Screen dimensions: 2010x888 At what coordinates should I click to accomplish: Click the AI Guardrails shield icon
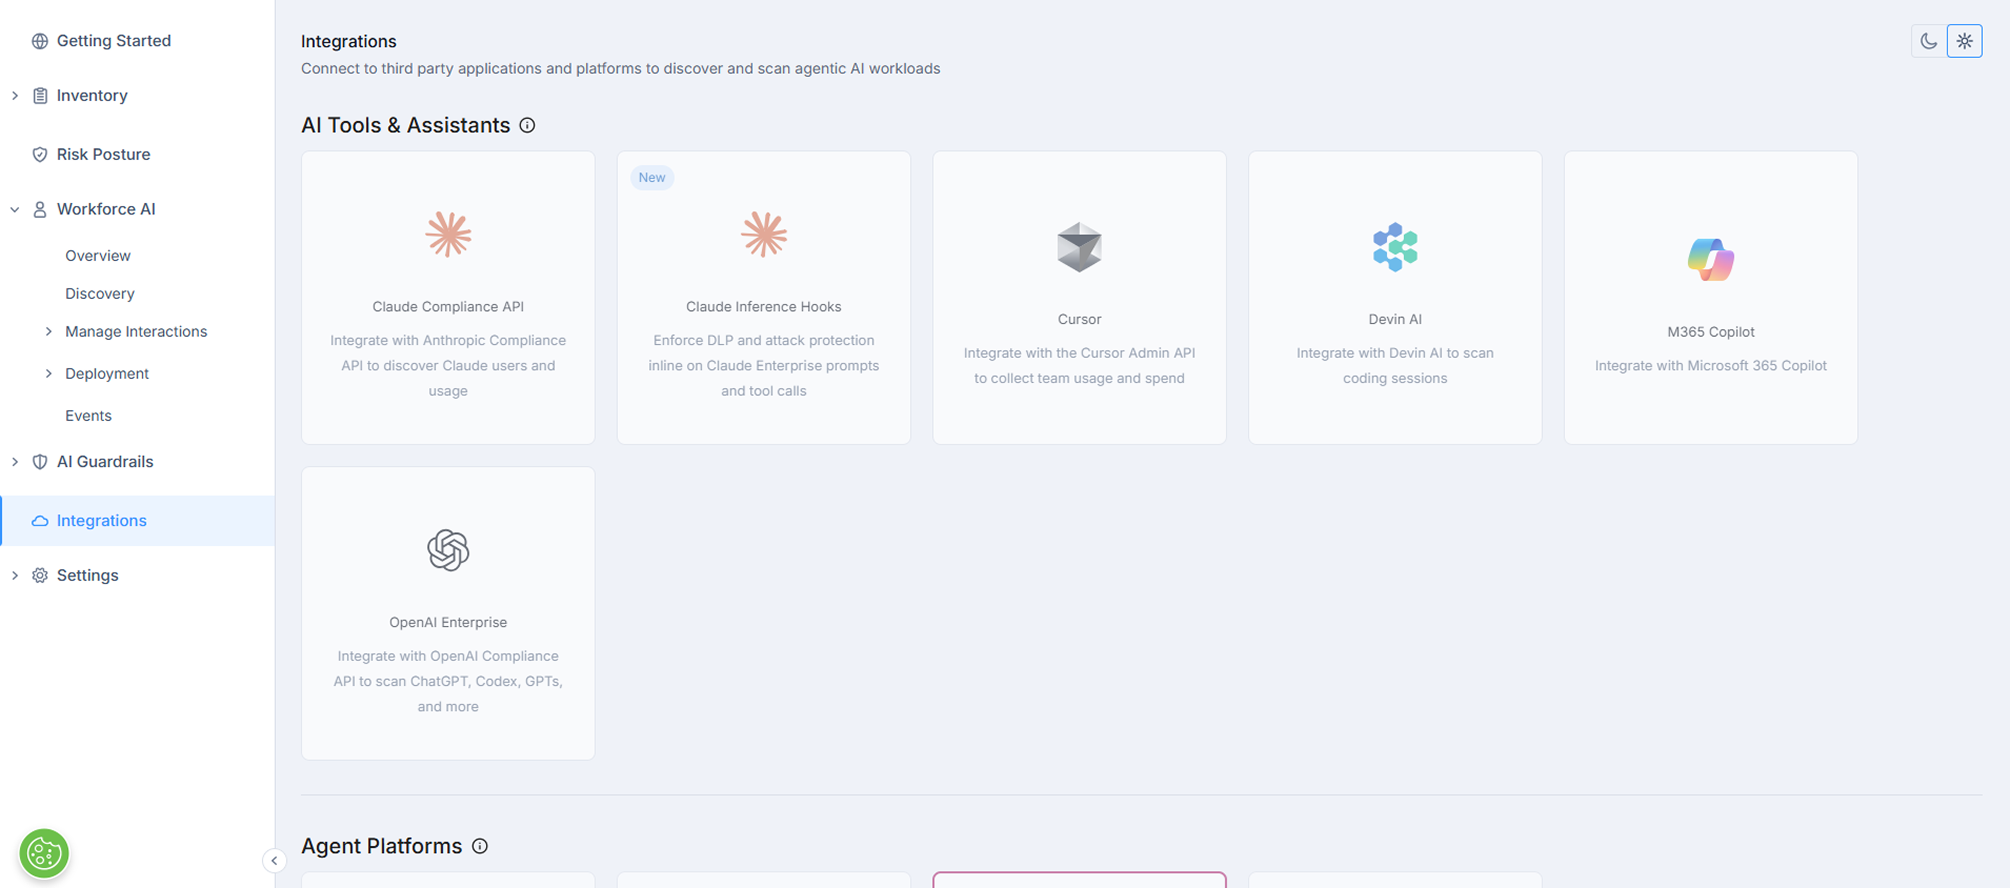tap(40, 462)
